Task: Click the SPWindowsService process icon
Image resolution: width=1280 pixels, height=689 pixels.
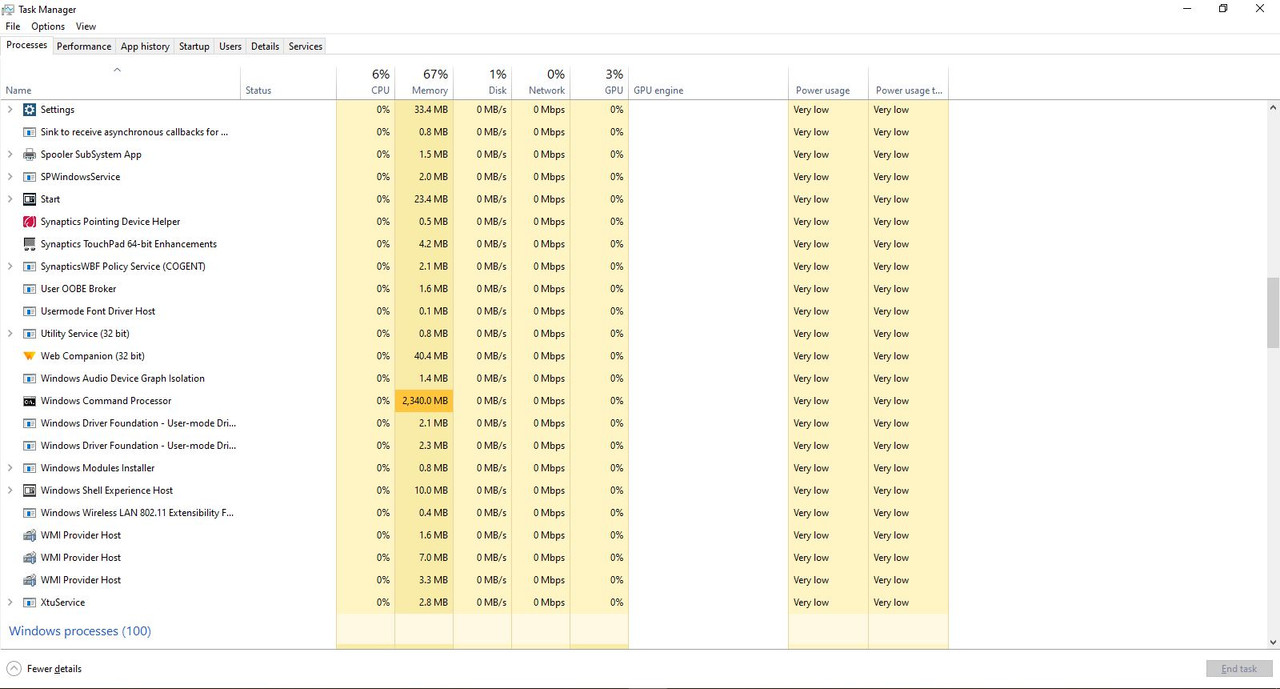Action: coord(29,177)
